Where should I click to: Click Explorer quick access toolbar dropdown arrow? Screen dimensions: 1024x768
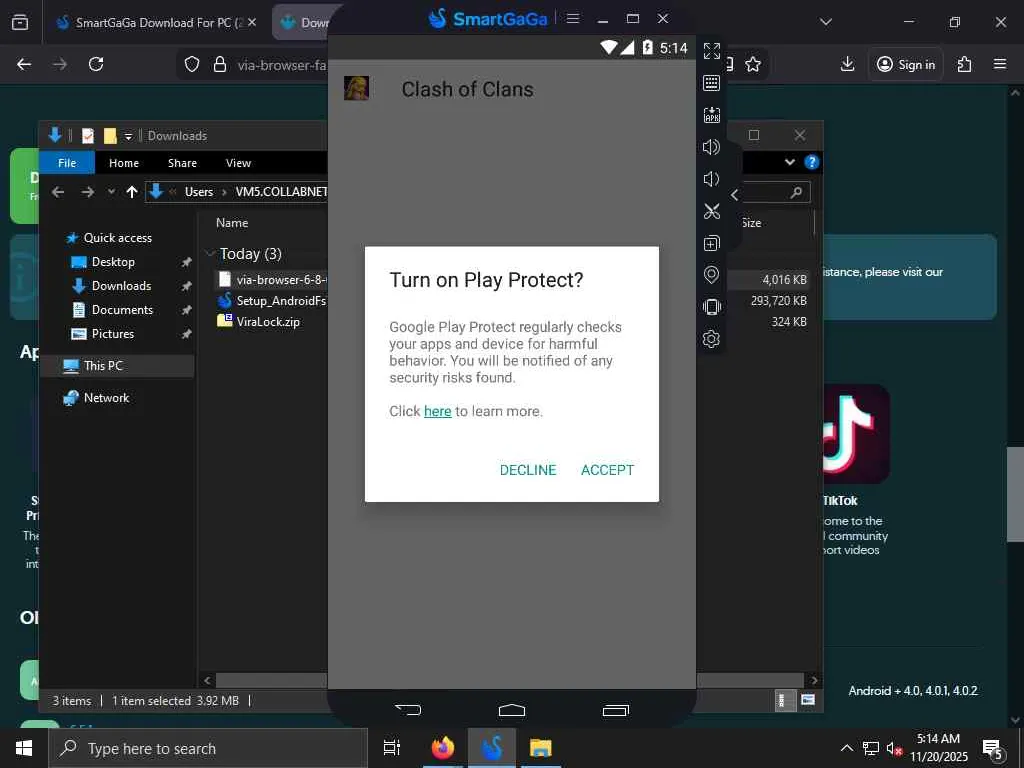click(x=128, y=136)
